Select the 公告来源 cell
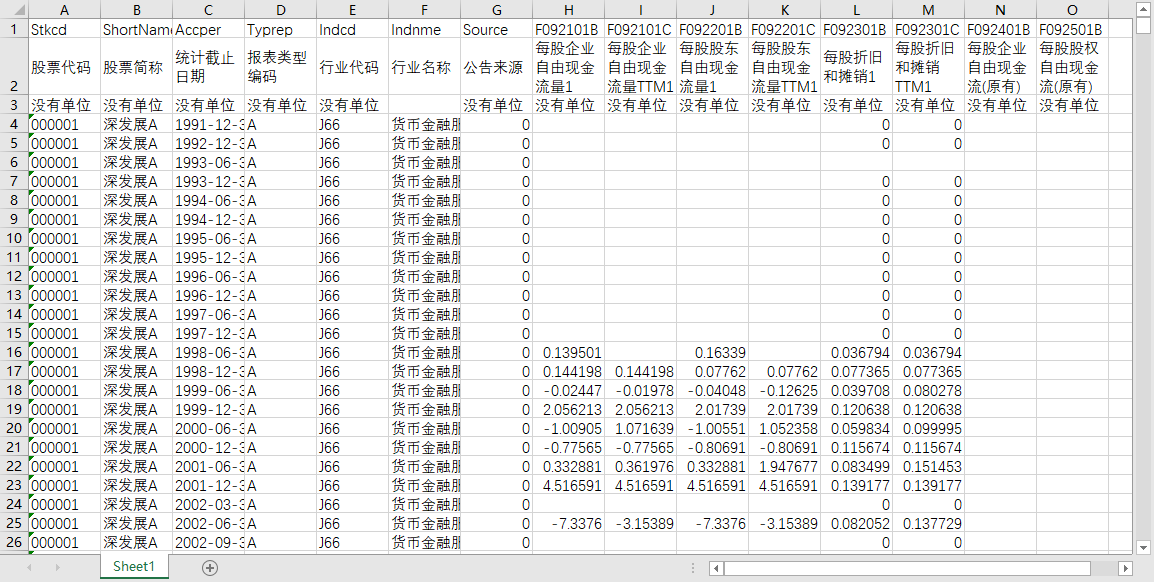Image resolution: width=1154 pixels, height=582 pixels. [x=497, y=67]
